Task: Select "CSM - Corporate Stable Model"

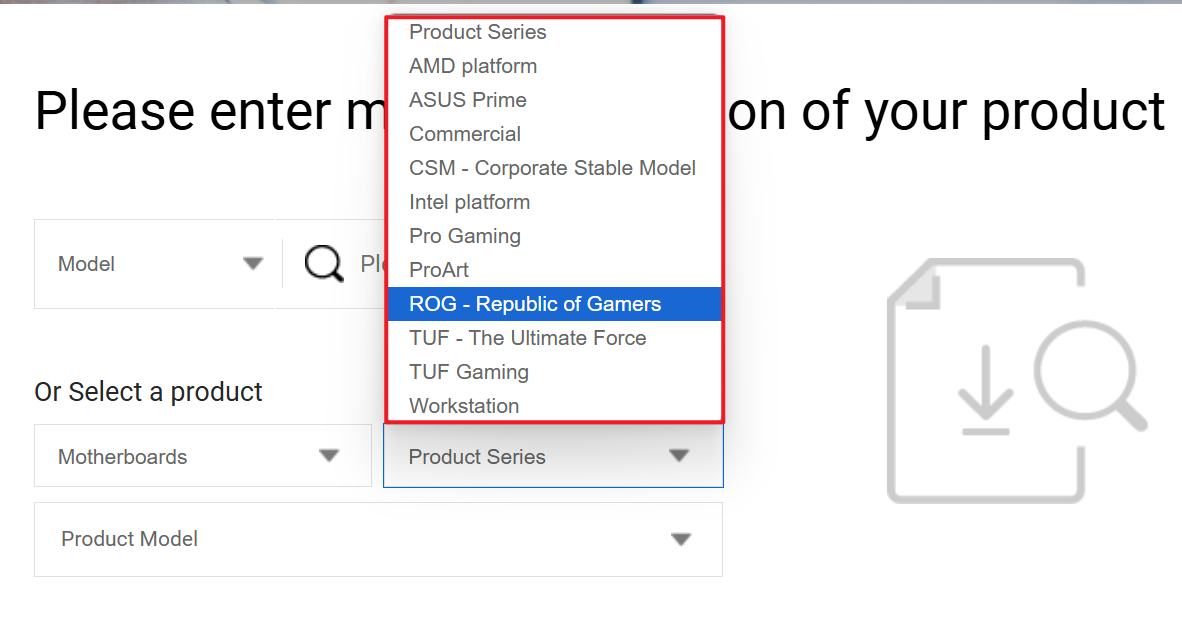Action: [551, 168]
